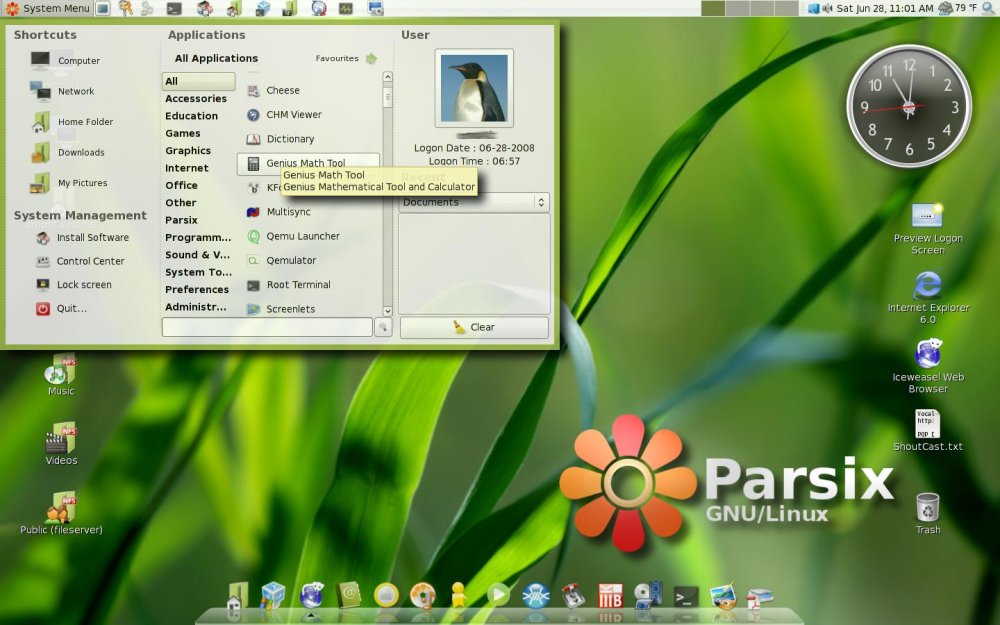
Task: Open the globe web browser icon in dock
Action: point(311,595)
